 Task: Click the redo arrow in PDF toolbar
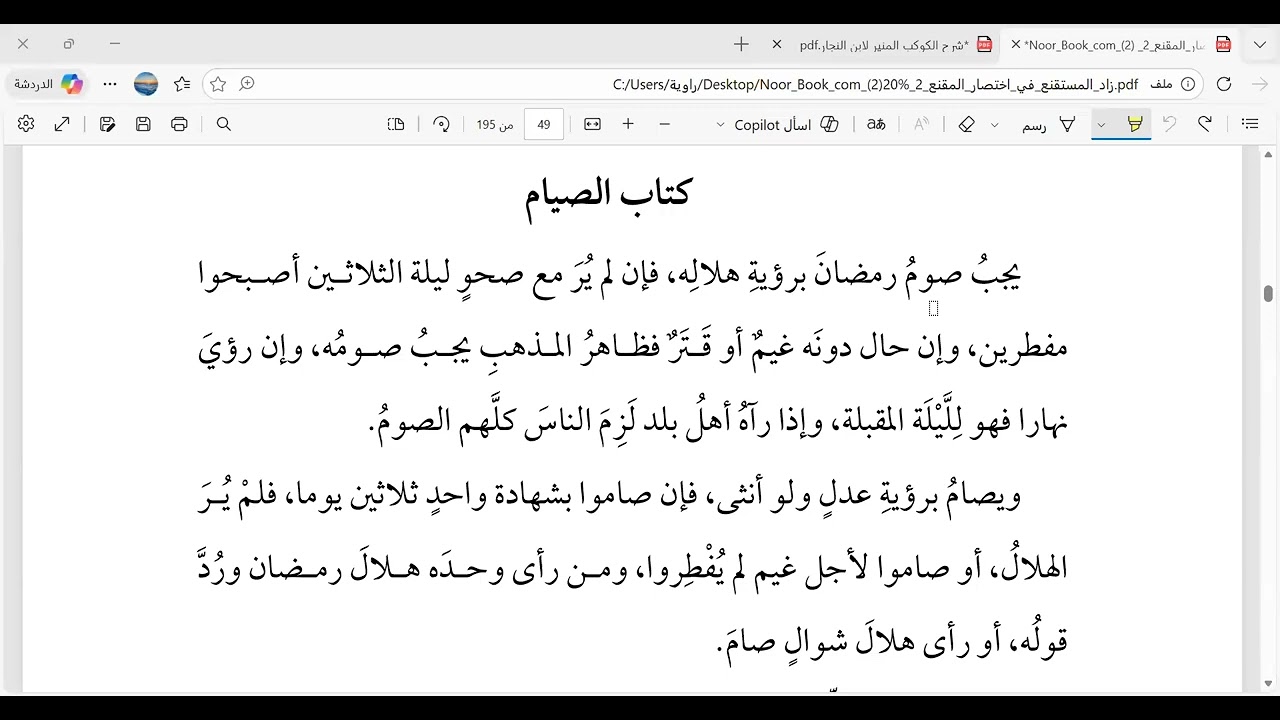[1205, 124]
